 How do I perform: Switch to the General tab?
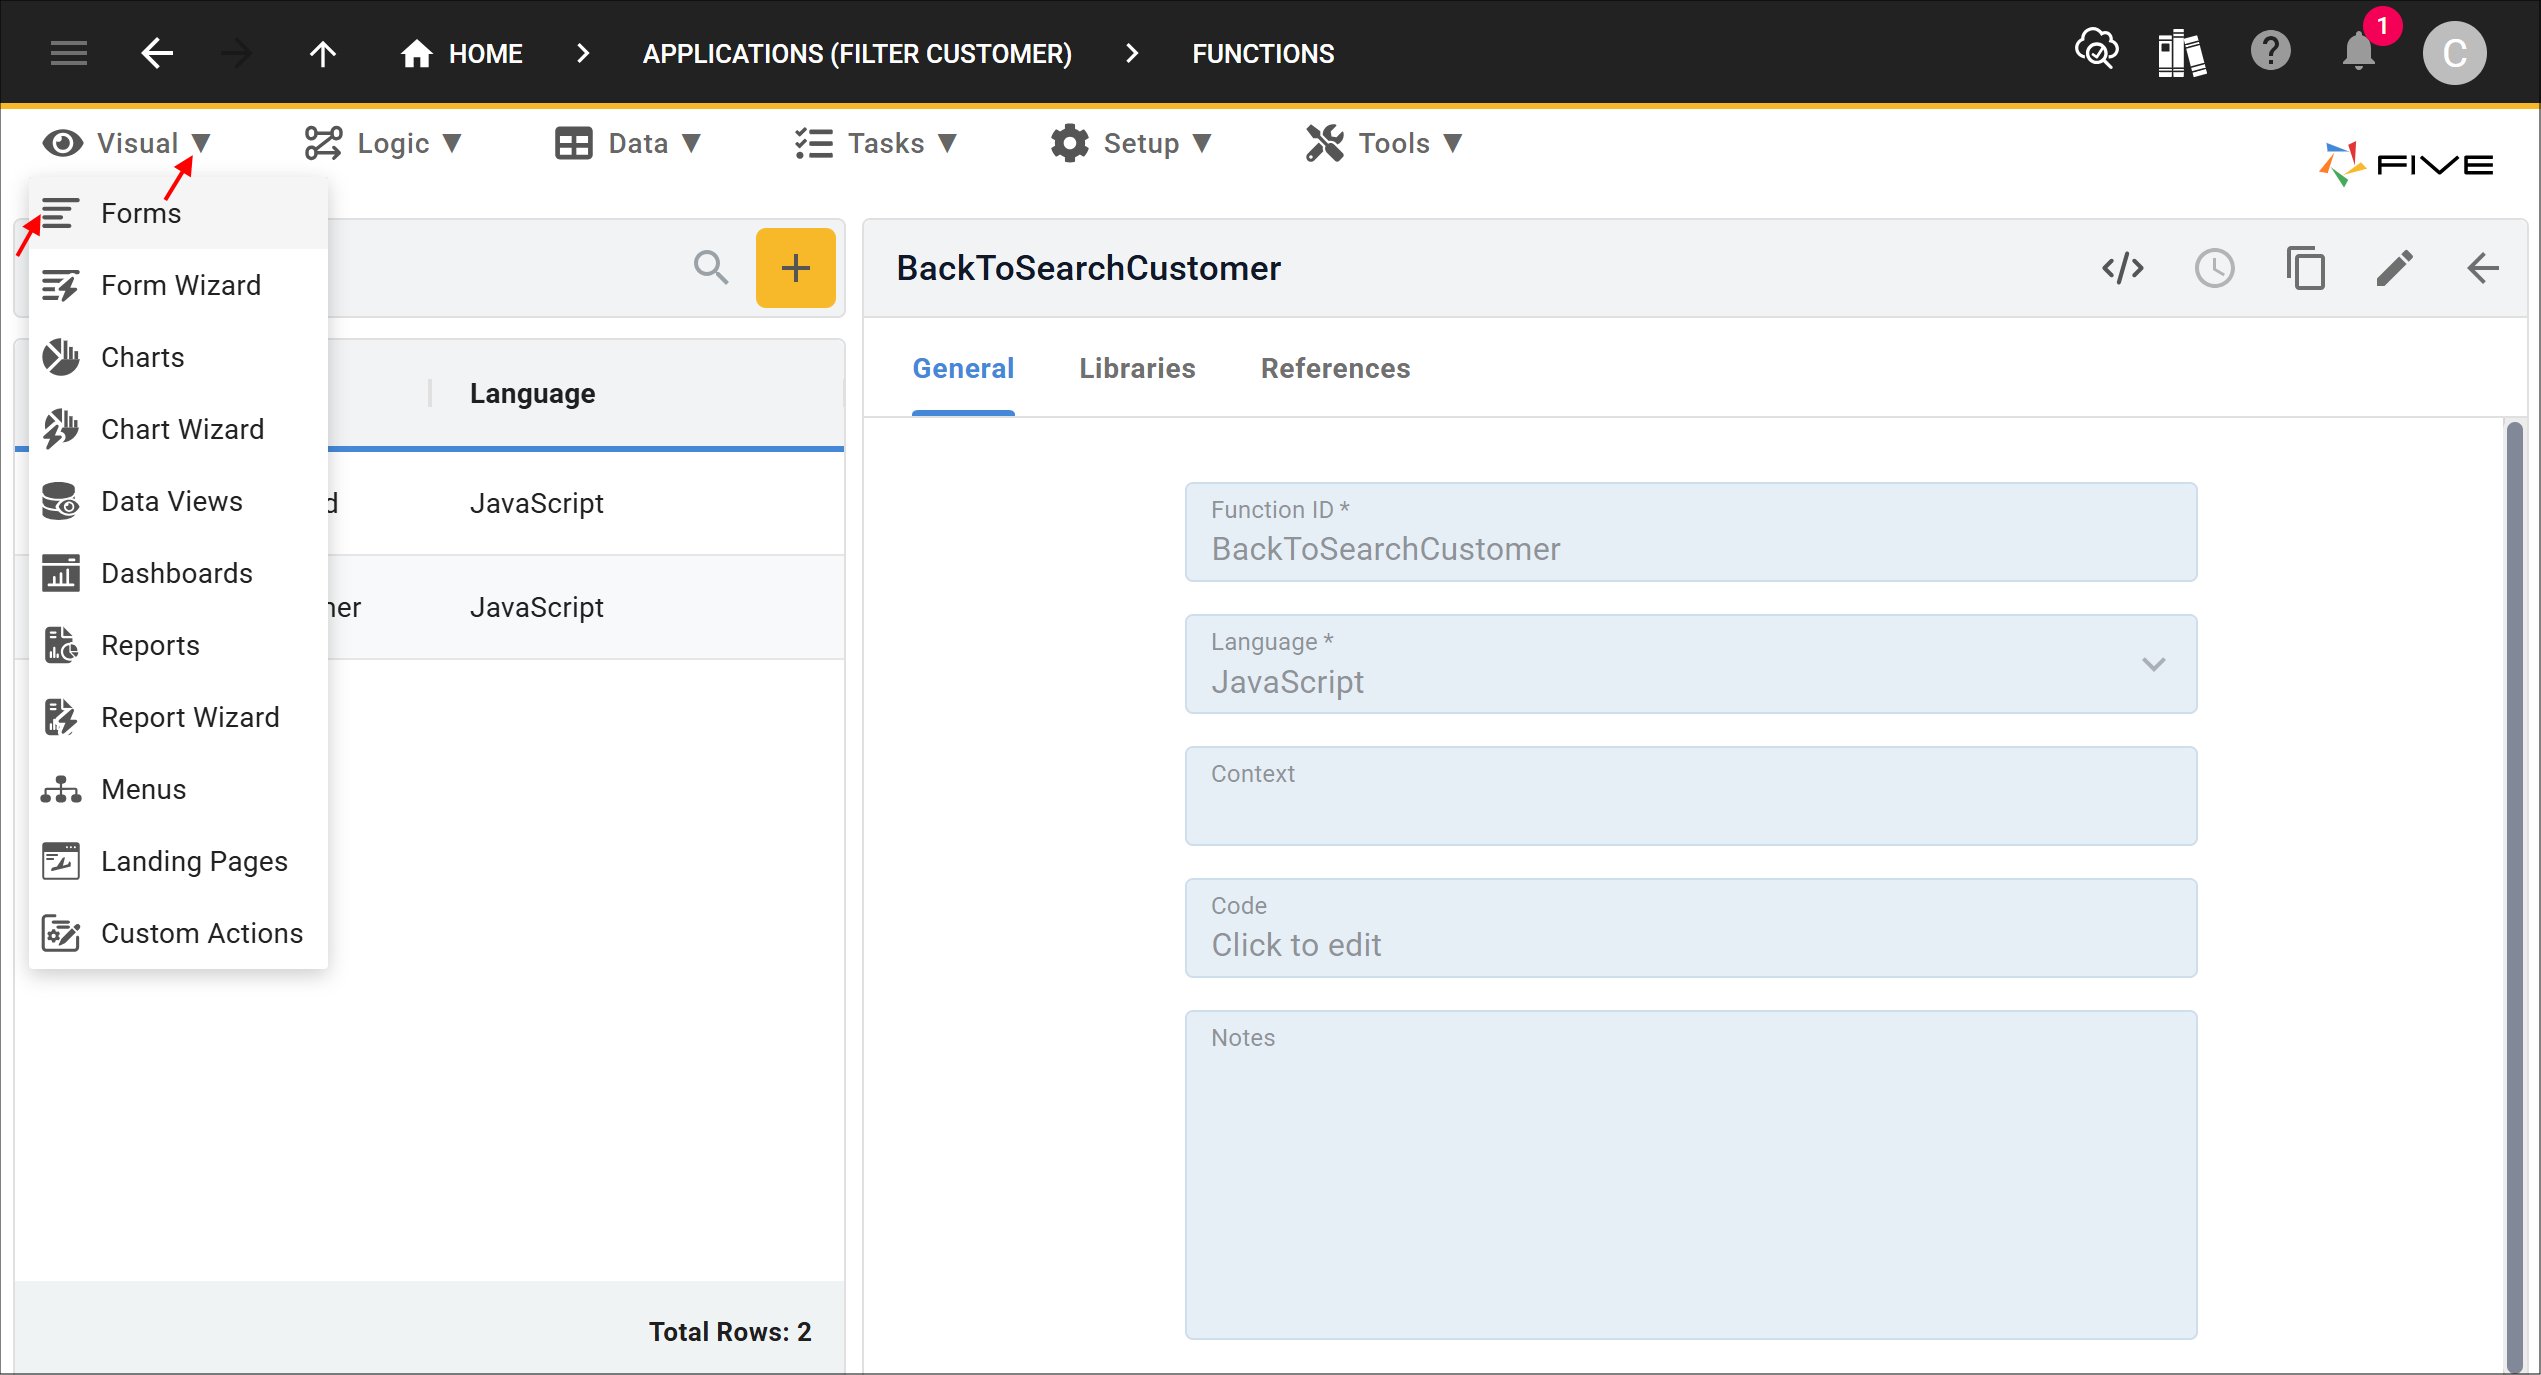963,368
